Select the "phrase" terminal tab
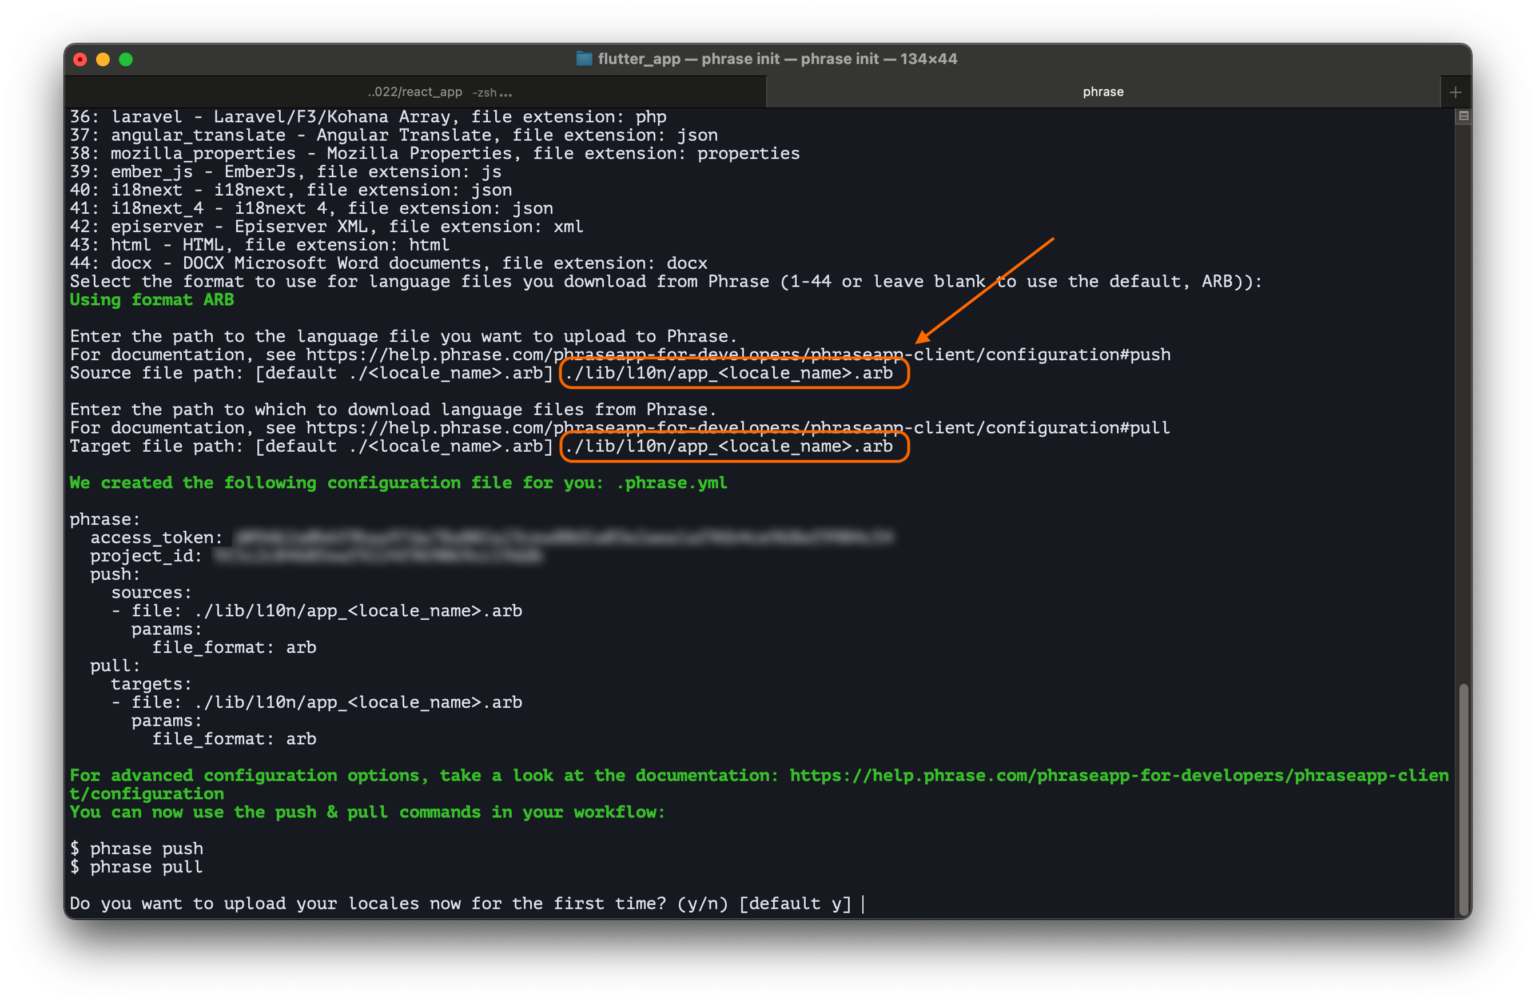1536x1004 pixels. 1103,91
